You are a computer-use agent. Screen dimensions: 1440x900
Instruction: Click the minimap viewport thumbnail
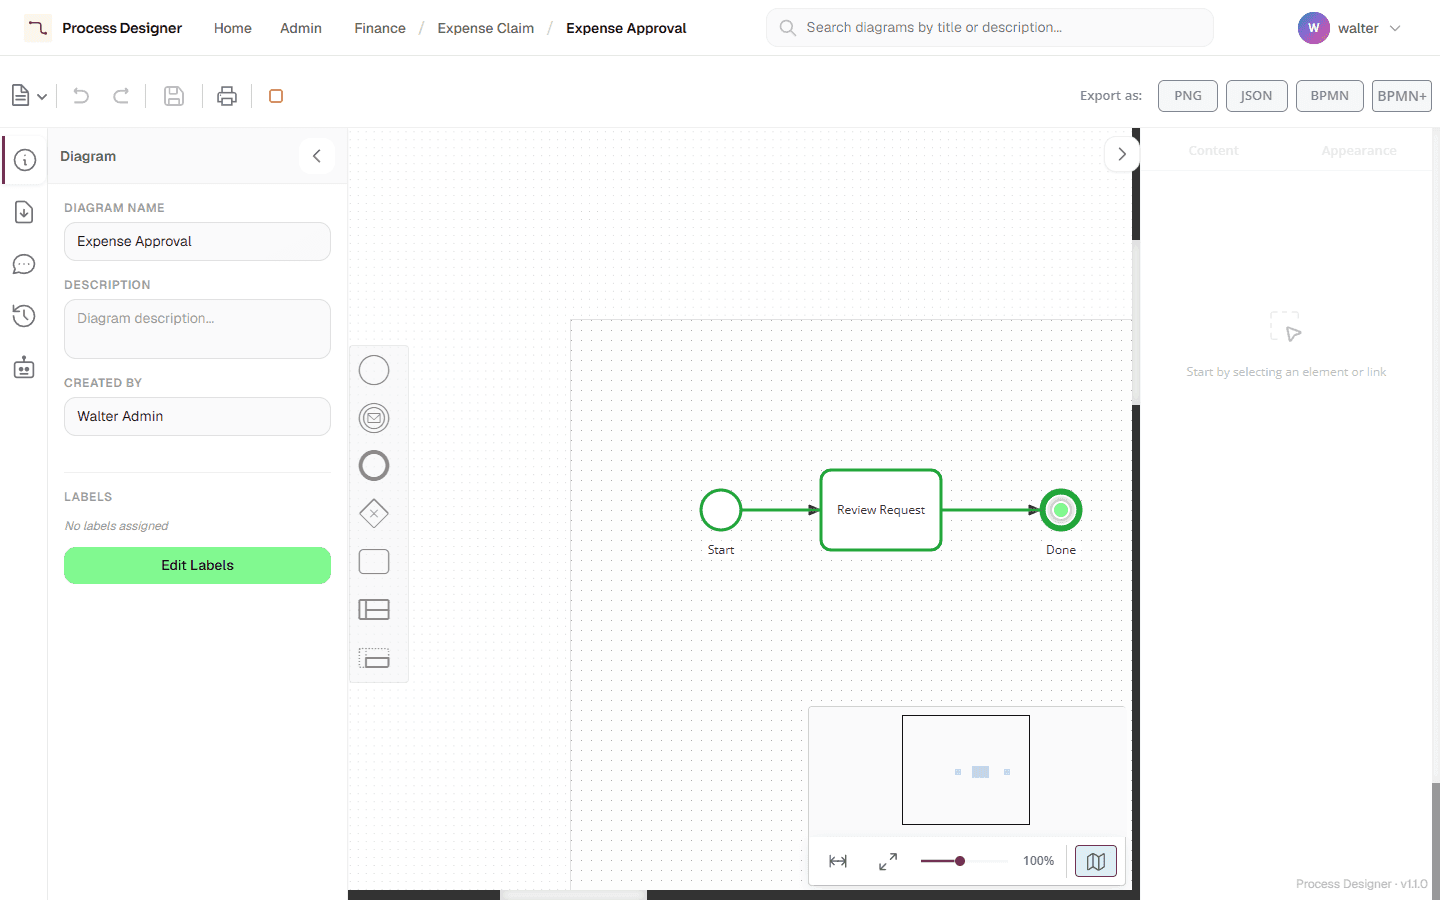(966, 770)
